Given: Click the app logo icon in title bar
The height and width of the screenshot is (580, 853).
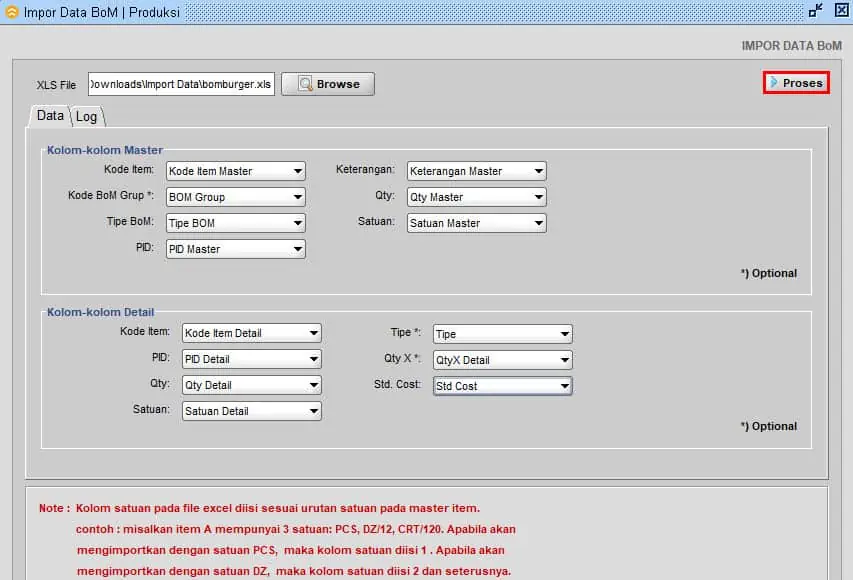Looking at the screenshot, I should 11,12.
